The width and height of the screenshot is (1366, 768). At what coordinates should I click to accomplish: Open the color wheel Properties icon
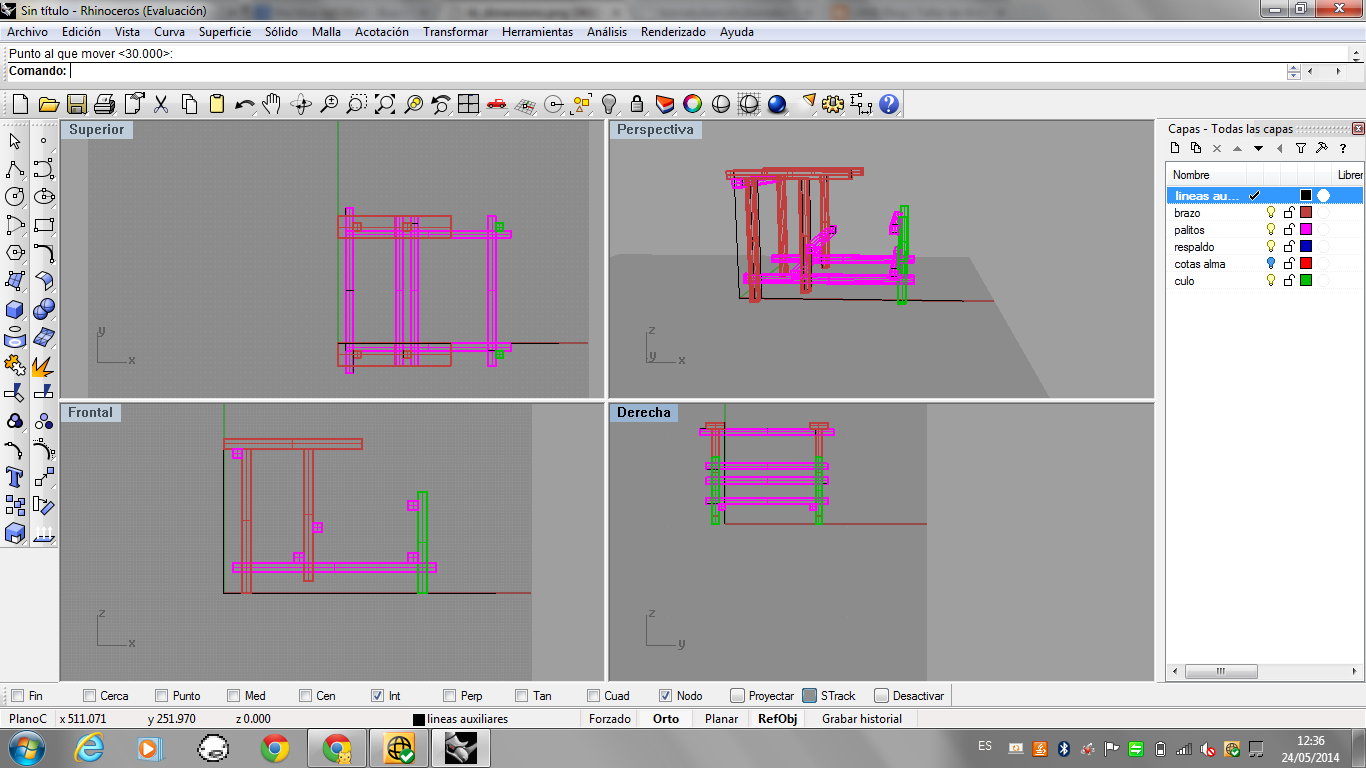692,104
